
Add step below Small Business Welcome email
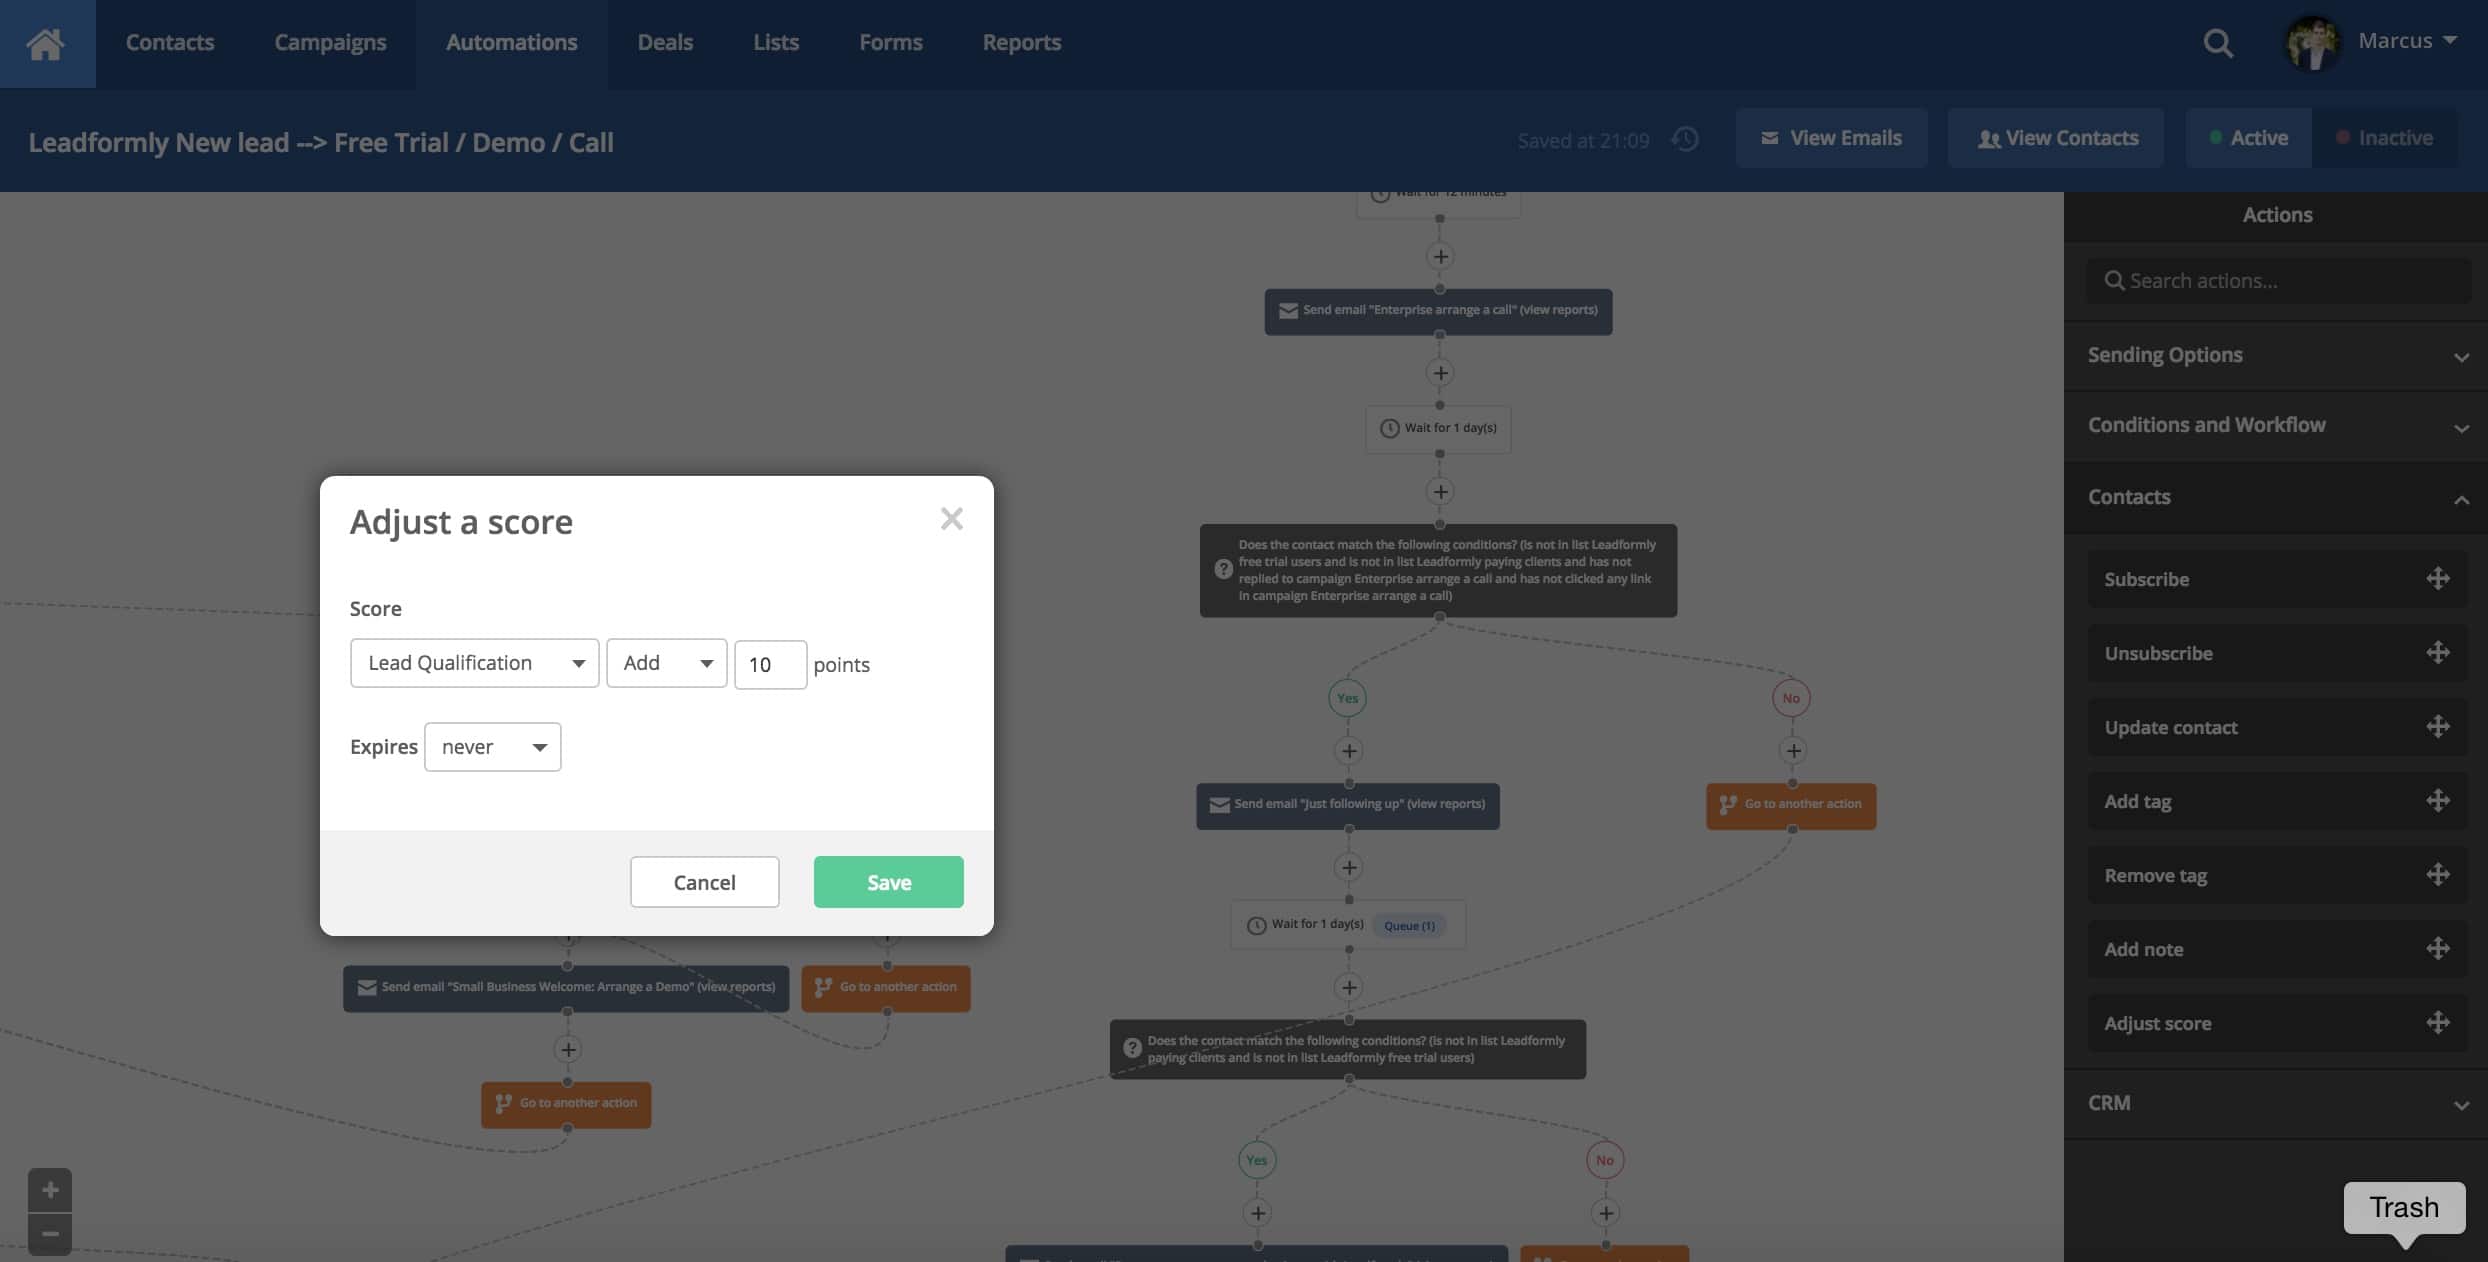[x=568, y=1050]
